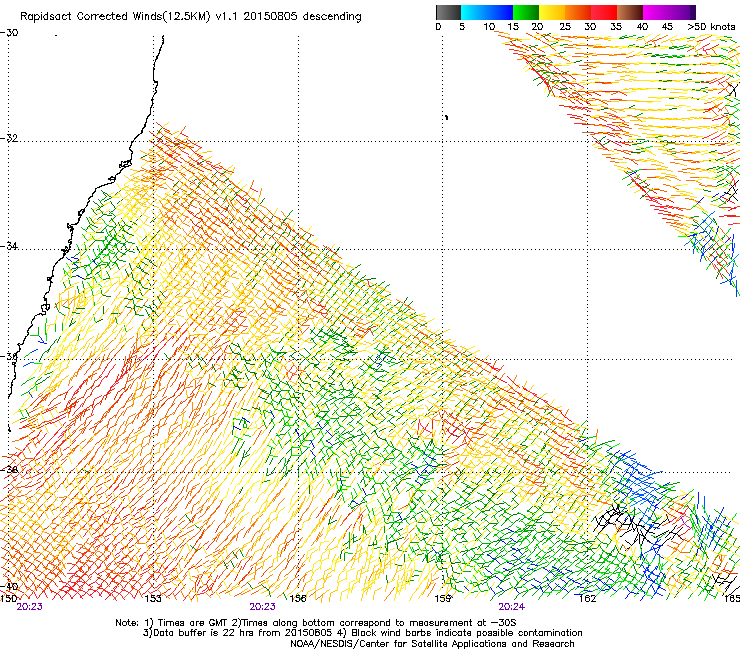The image size is (740, 650).
Task: Click the '20150805 descending' text in the title
Action: 302,17
